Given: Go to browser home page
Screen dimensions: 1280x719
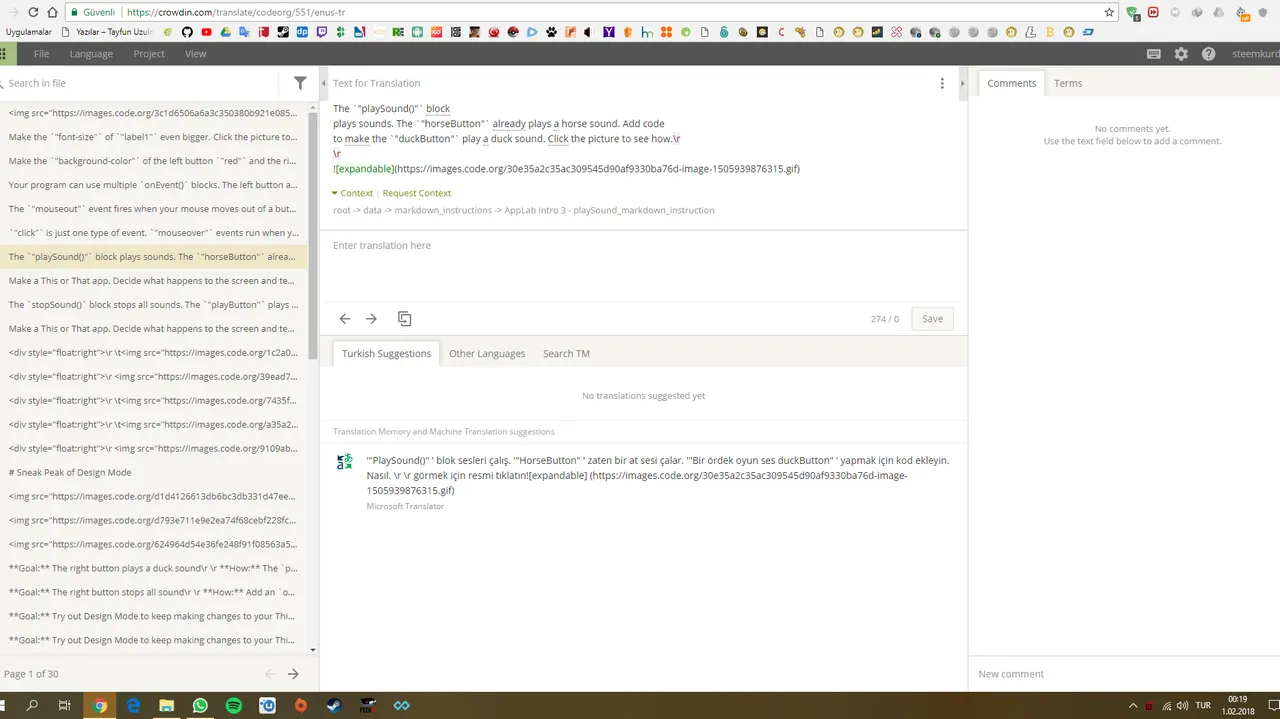Looking at the screenshot, I should [53, 12].
